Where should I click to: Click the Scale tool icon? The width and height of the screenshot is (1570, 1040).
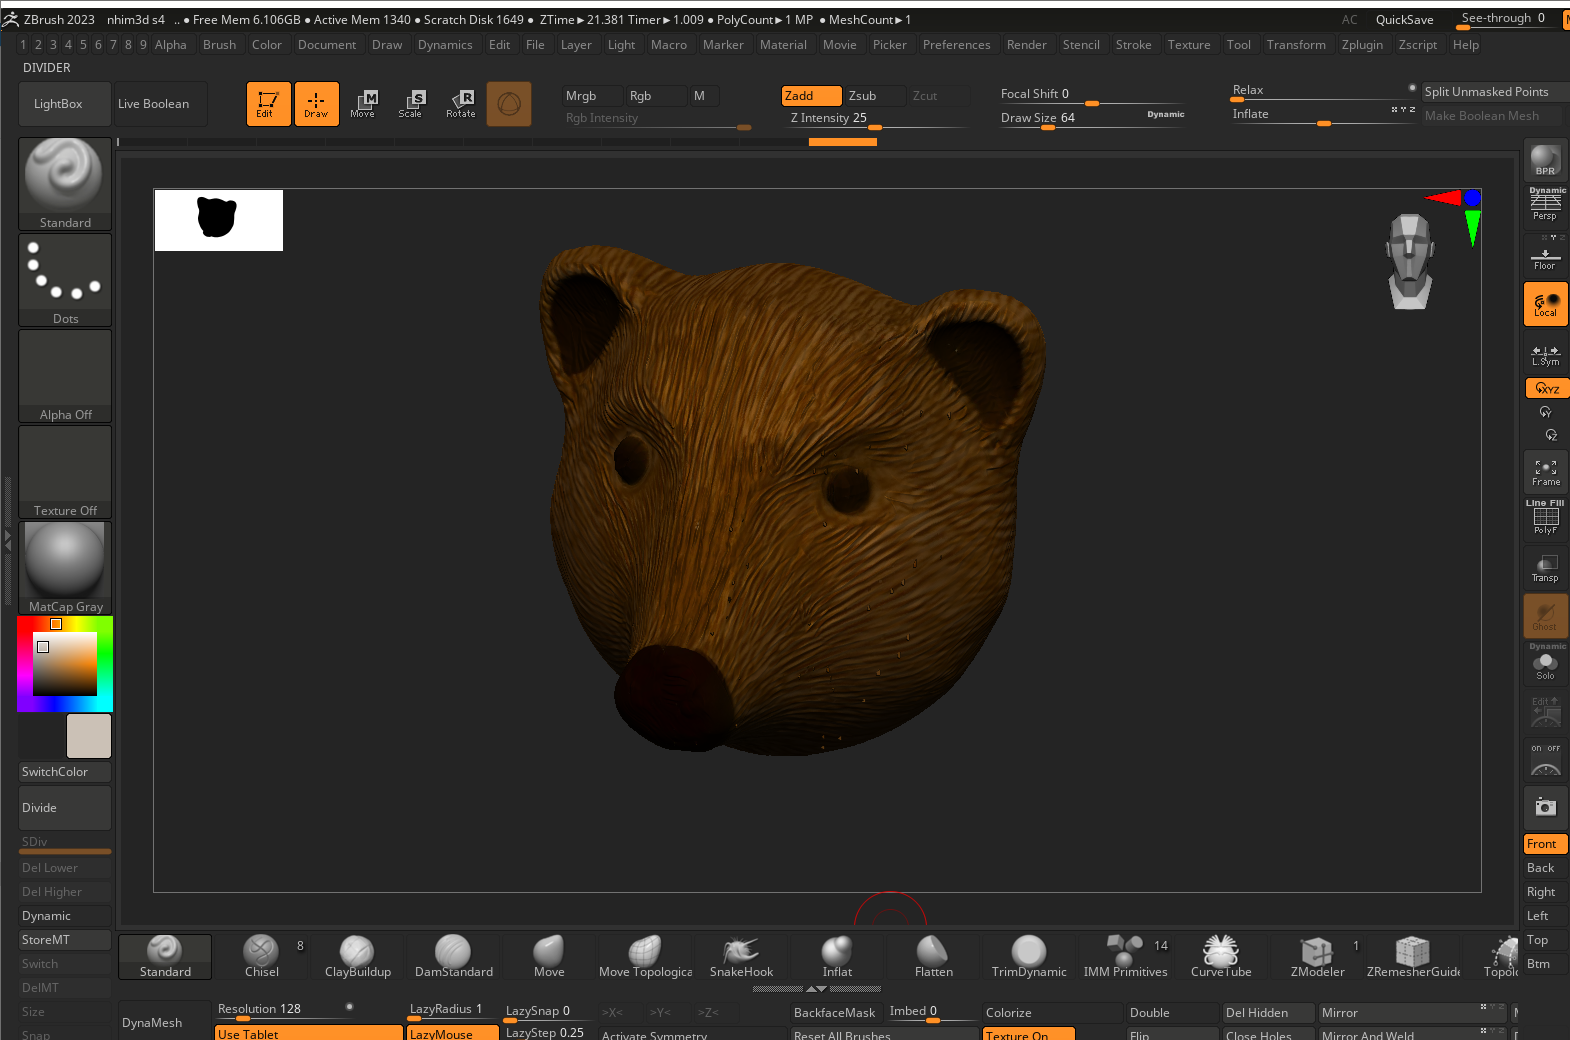click(411, 104)
